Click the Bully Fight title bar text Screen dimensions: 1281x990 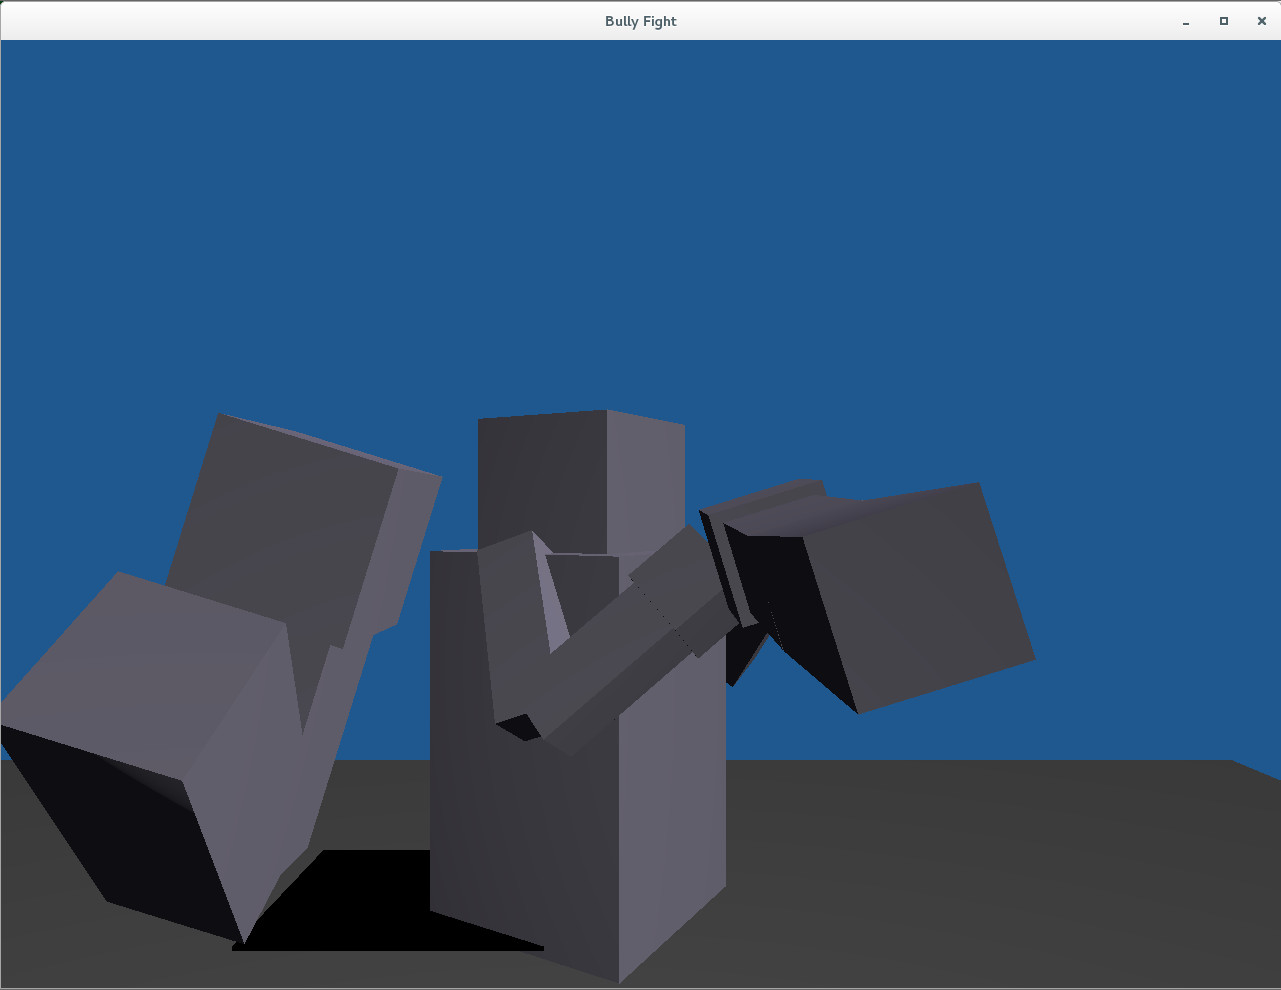click(640, 21)
